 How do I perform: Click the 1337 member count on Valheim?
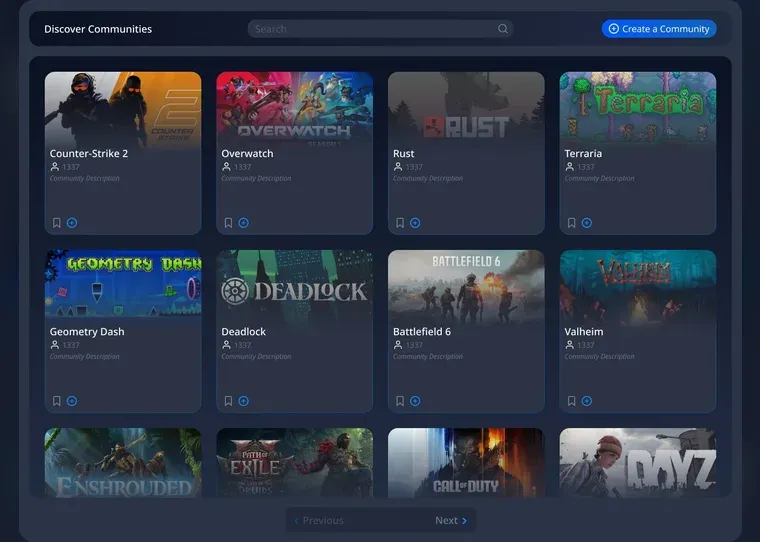tap(586, 345)
